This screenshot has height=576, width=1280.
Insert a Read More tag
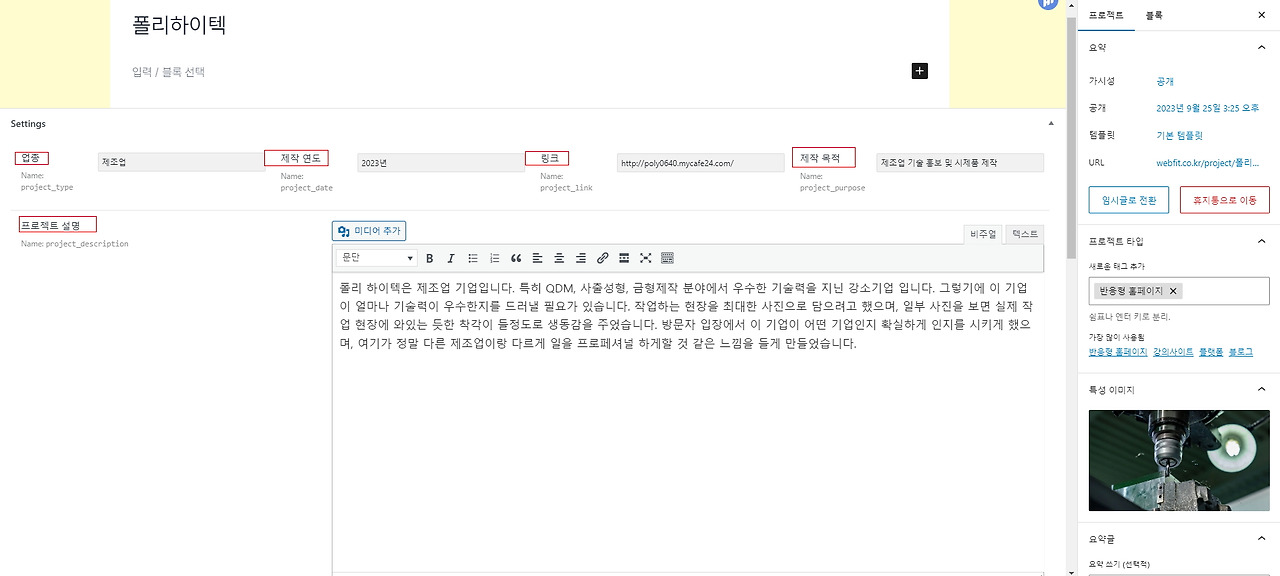pyautogui.click(x=623, y=258)
